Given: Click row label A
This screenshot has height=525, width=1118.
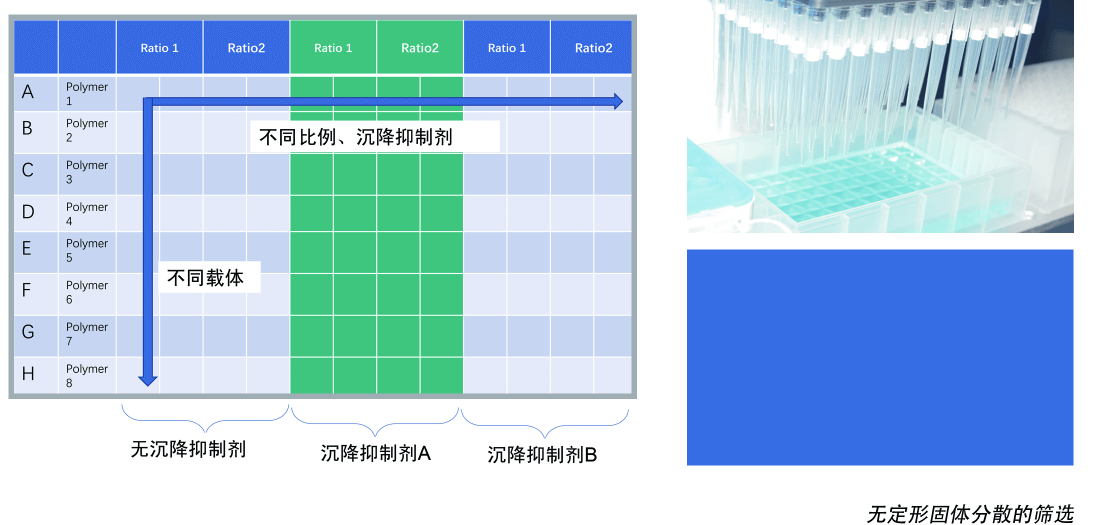Looking at the screenshot, I should 28,92.
